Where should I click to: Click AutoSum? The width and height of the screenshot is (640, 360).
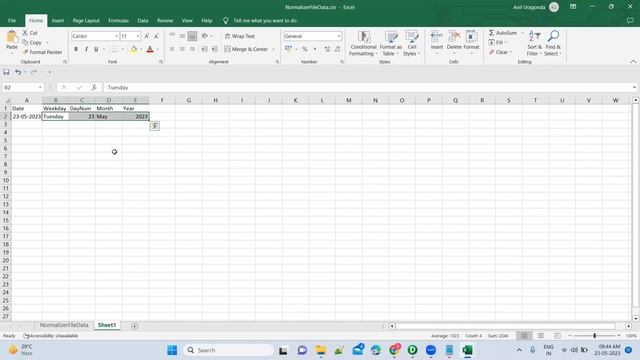tap(503, 33)
